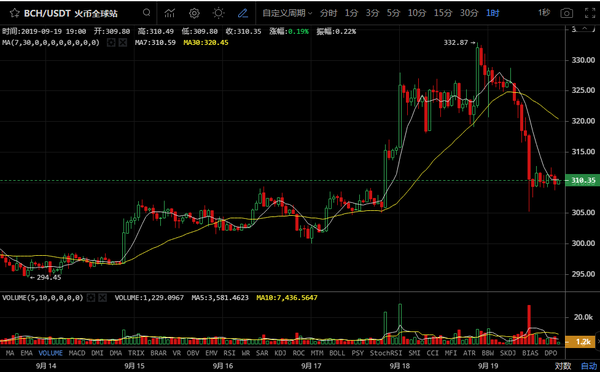Image resolution: width=600 pixels, height=372 pixels.
Task: Select the BOLL indicator
Action: pyautogui.click(x=337, y=353)
